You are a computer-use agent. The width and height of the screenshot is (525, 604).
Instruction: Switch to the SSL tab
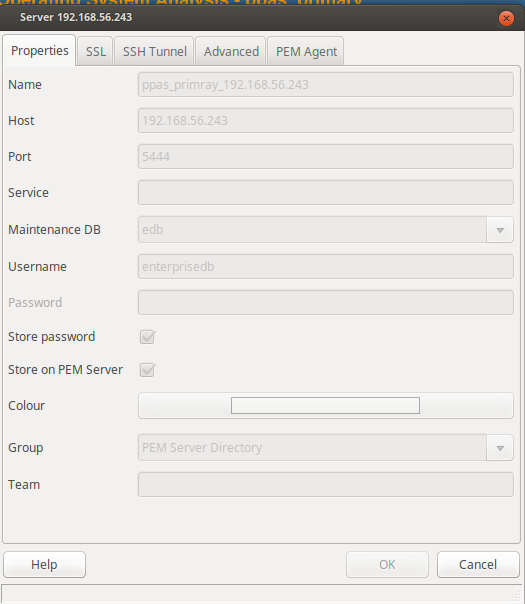point(95,51)
